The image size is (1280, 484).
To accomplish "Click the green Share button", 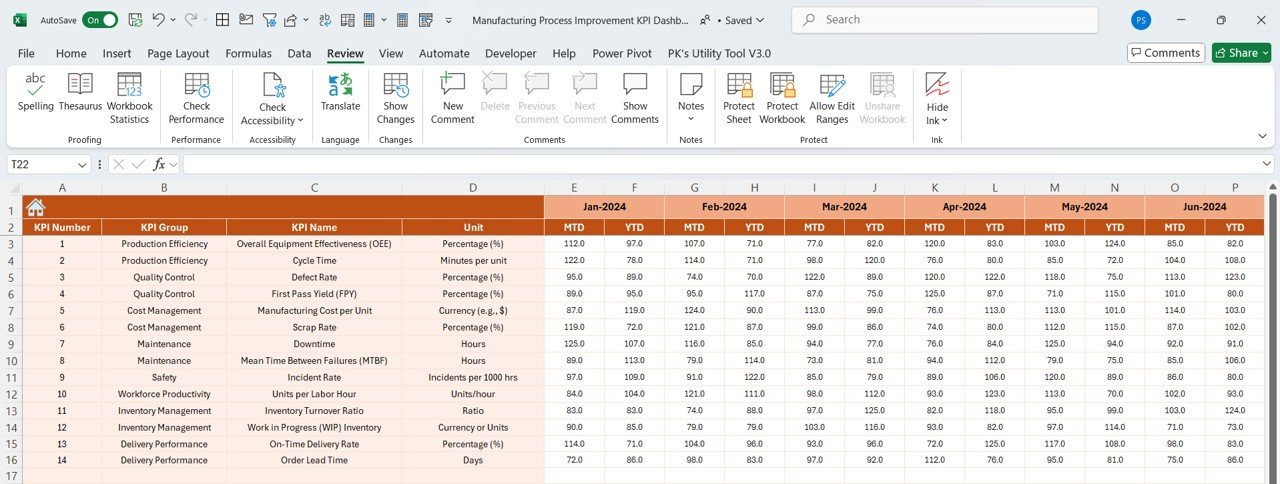I will point(1241,53).
